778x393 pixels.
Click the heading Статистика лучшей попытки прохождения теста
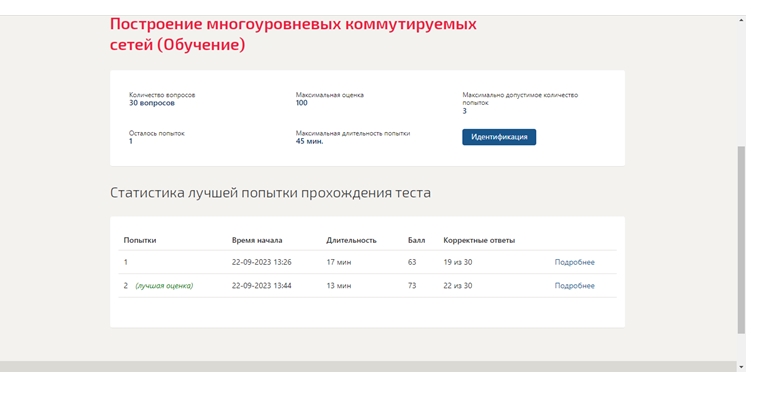pyautogui.click(x=270, y=193)
